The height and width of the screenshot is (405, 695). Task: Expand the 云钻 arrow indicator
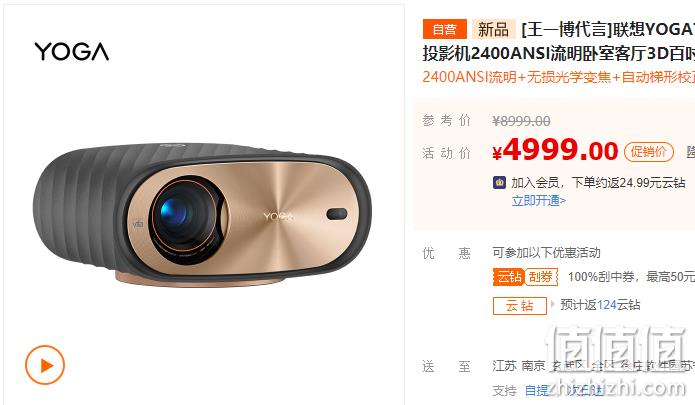[x=552, y=304]
